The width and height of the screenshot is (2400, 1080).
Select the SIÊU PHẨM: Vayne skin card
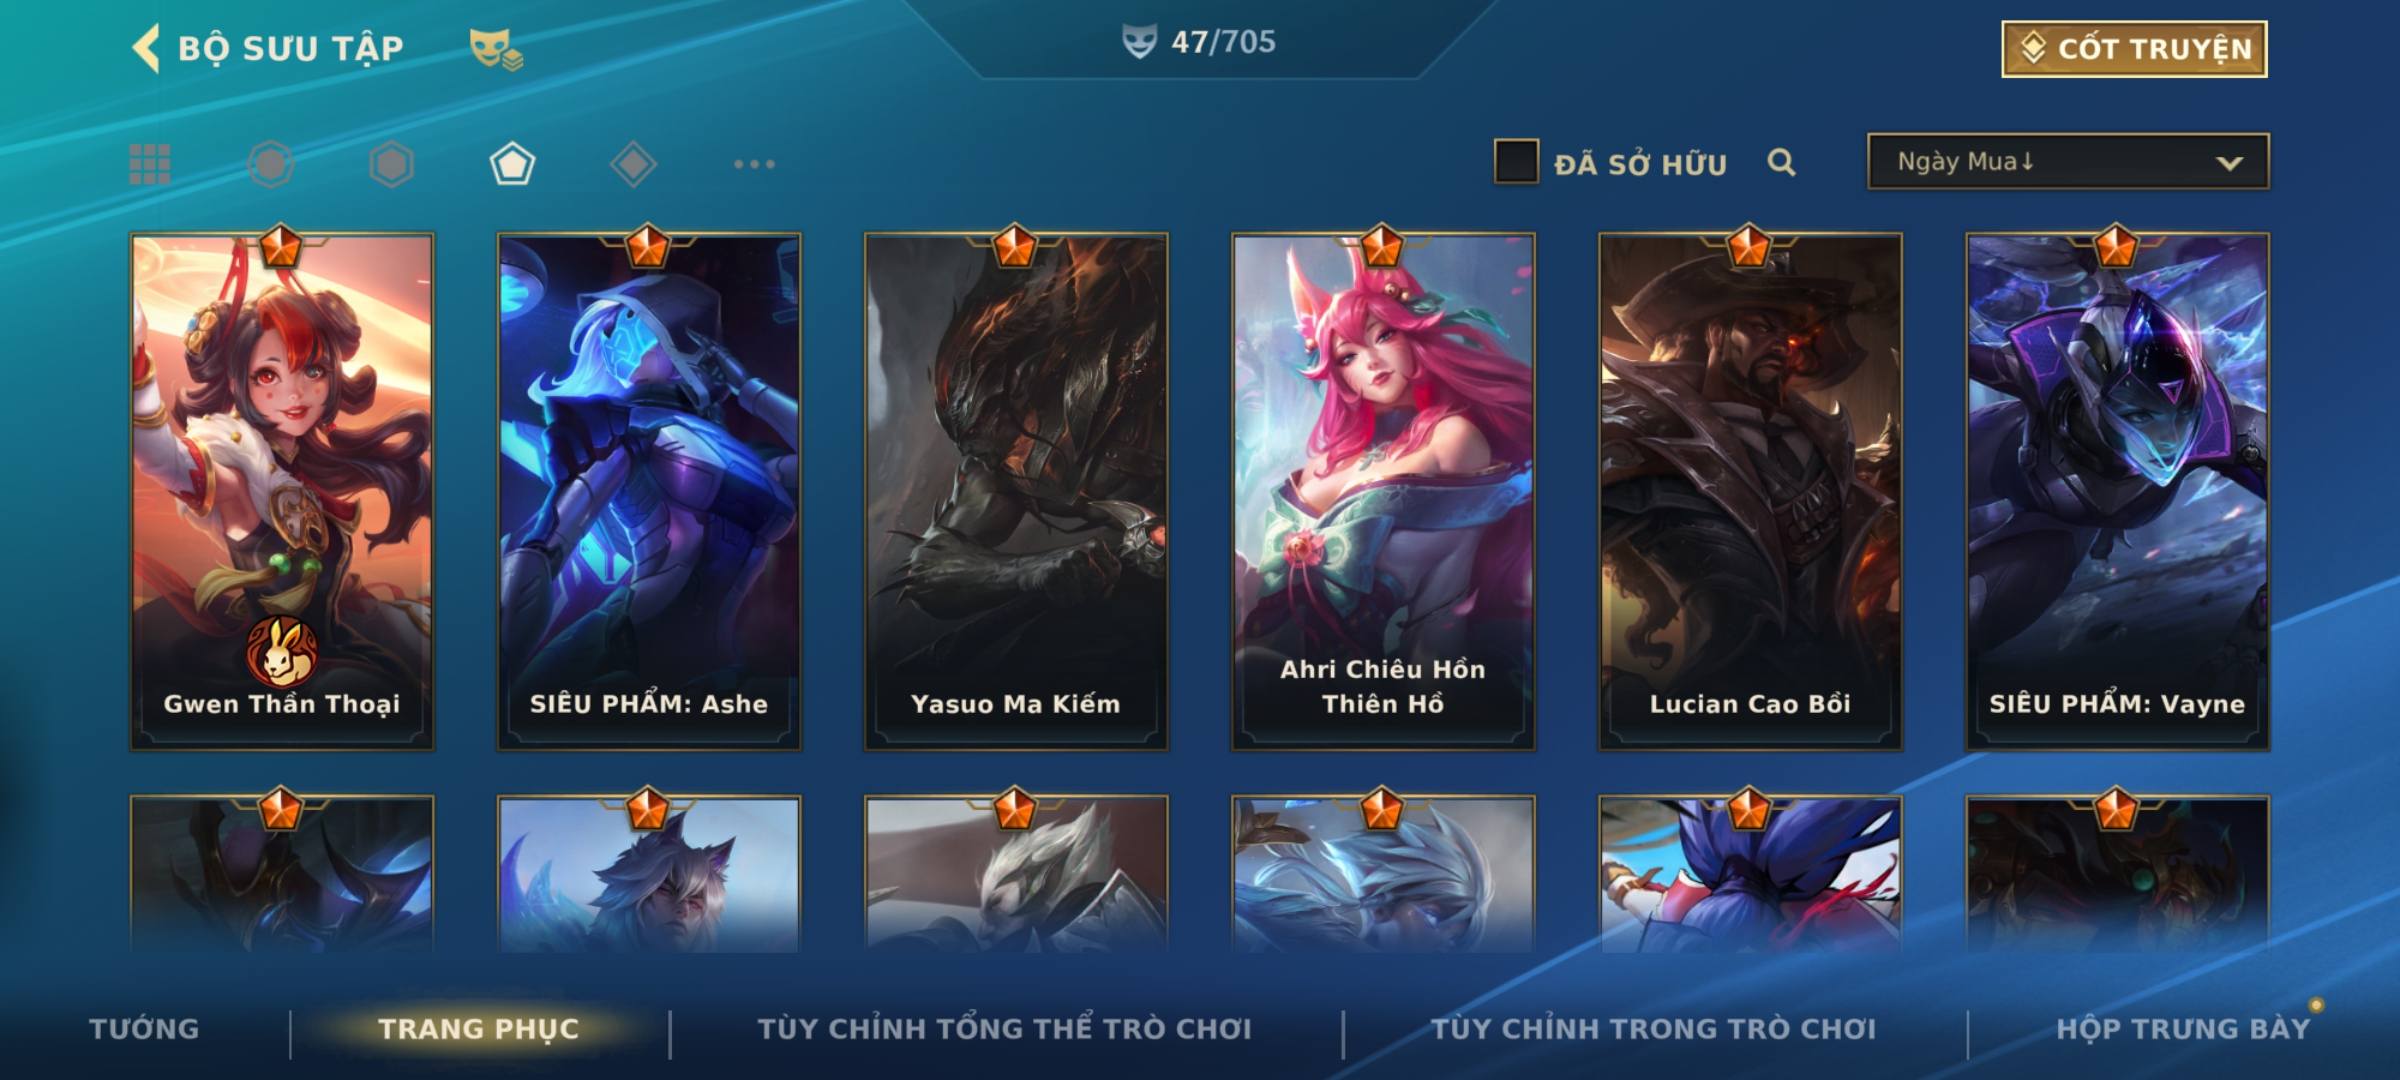click(x=2117, y=491)
